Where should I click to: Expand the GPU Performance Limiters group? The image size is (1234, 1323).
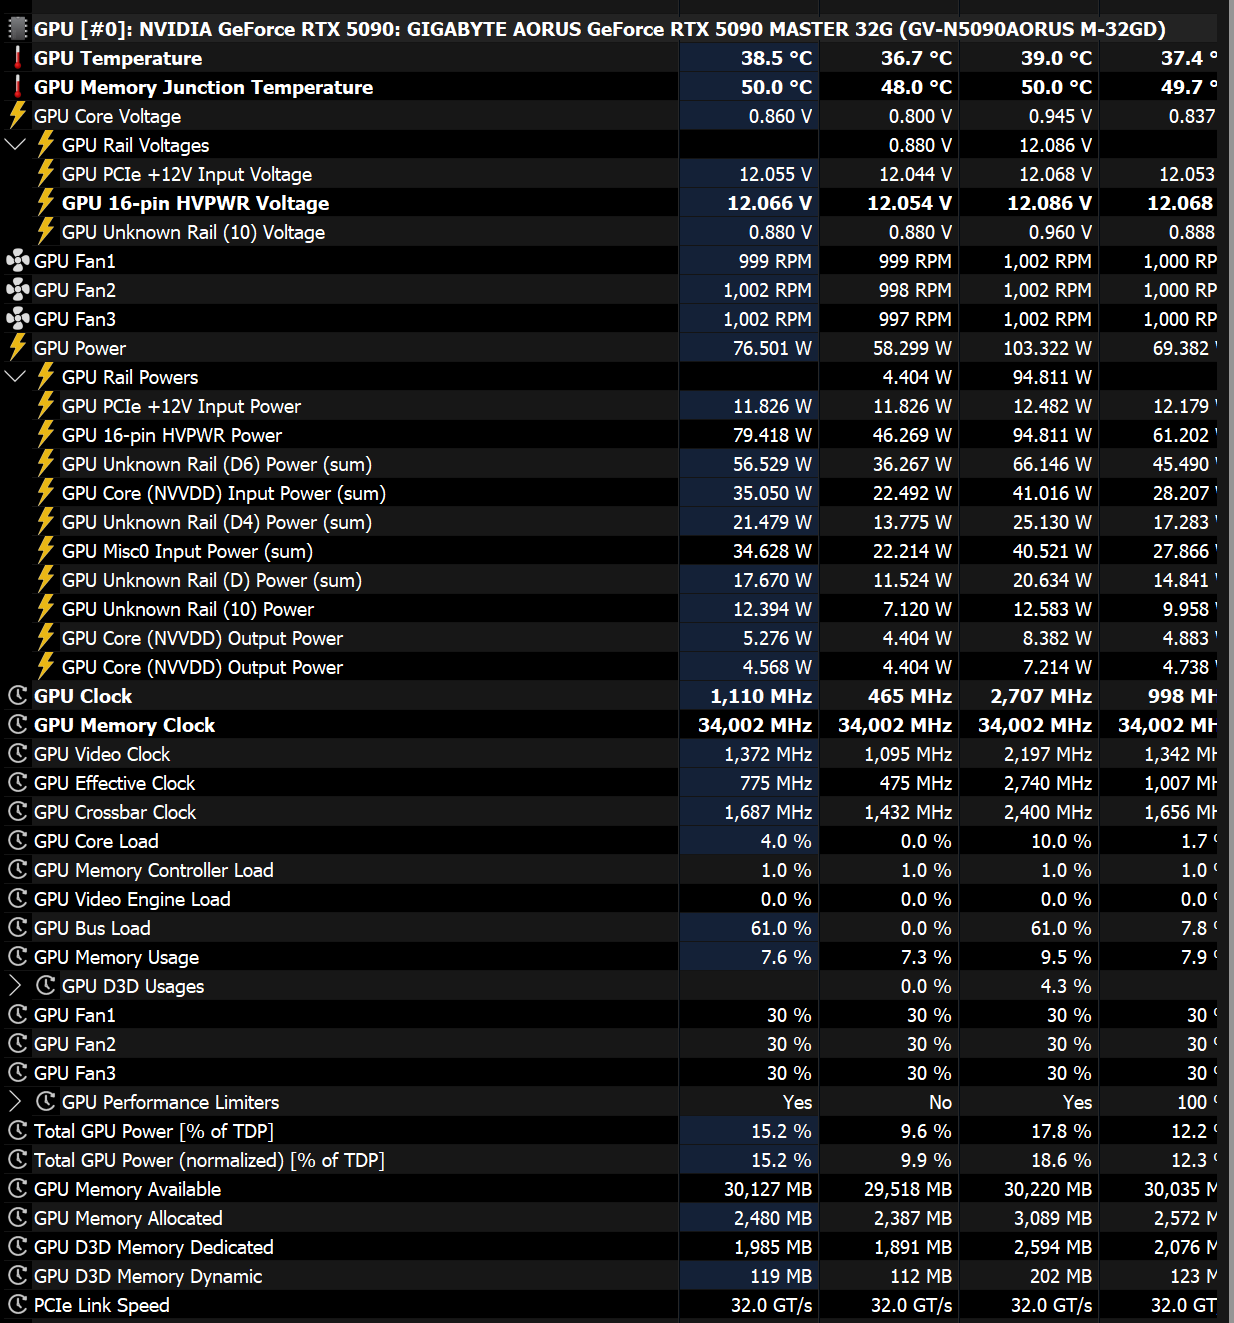(x=15, y=1102)
